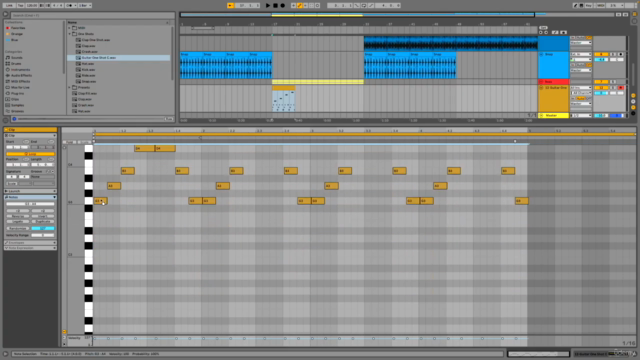
Task: Open the Samples category
Action: (x=18, y=105)
